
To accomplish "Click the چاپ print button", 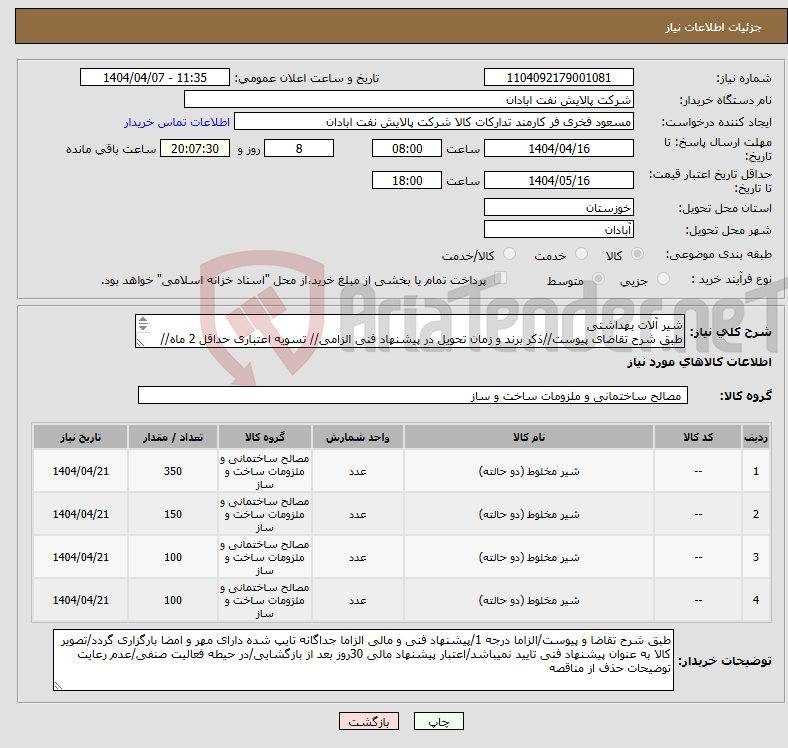I will click(x=439, y=721).
